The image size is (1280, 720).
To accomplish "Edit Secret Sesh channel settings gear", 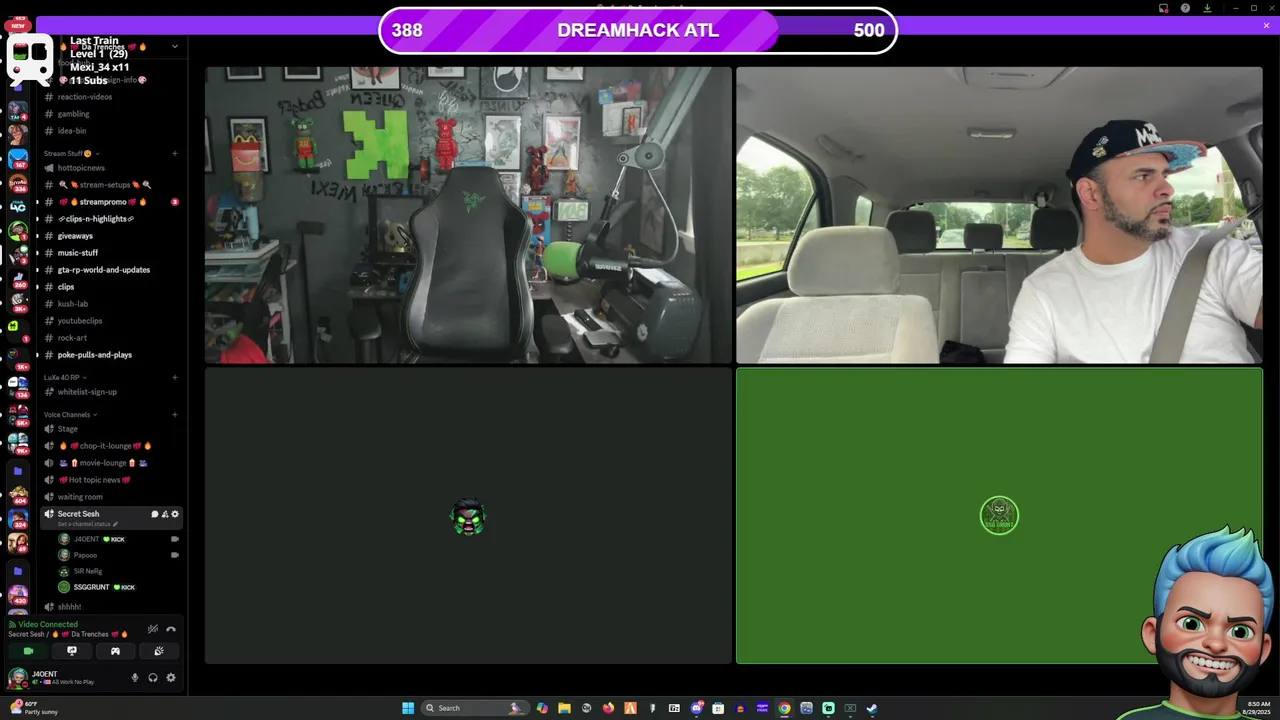I will tap(175, 514).
